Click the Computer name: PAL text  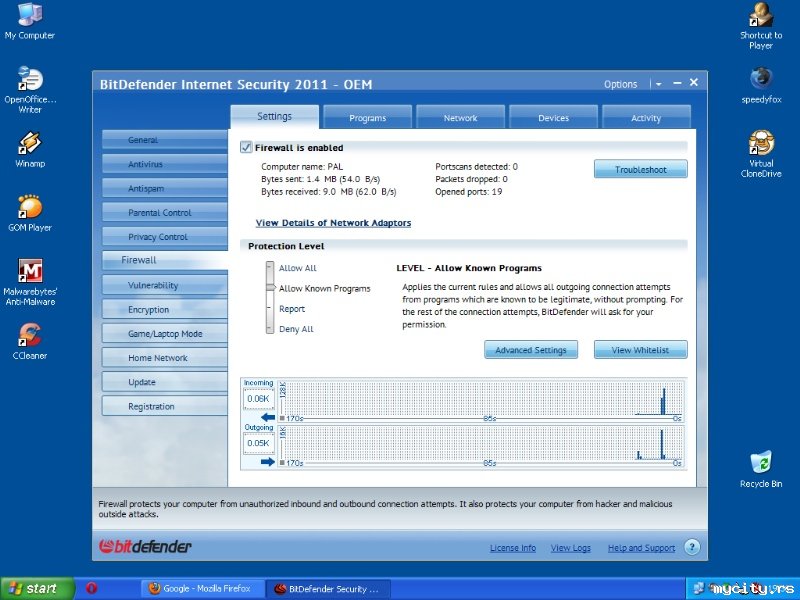point(302,167)
